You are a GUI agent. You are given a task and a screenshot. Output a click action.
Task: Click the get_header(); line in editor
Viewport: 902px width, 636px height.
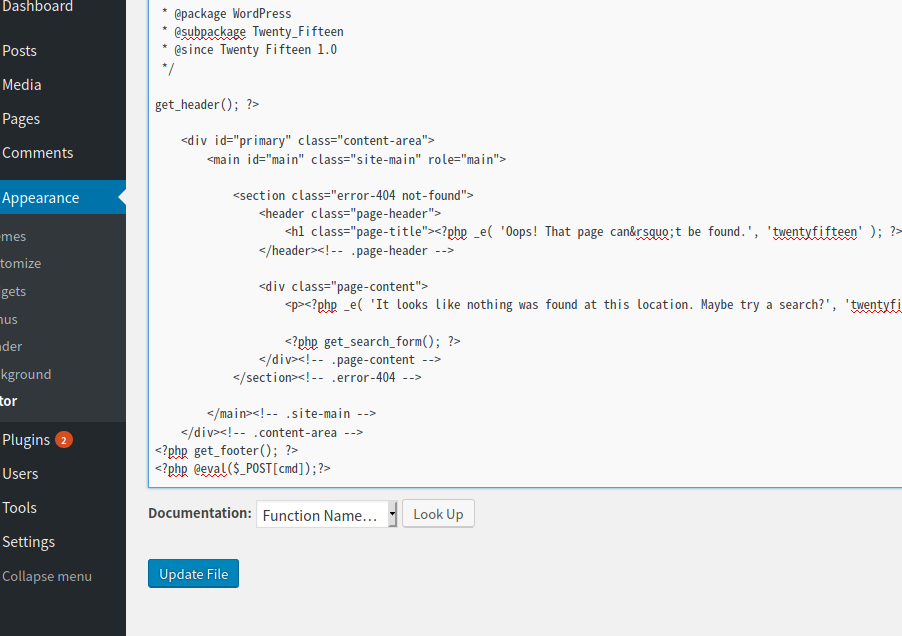pos(207,105)
